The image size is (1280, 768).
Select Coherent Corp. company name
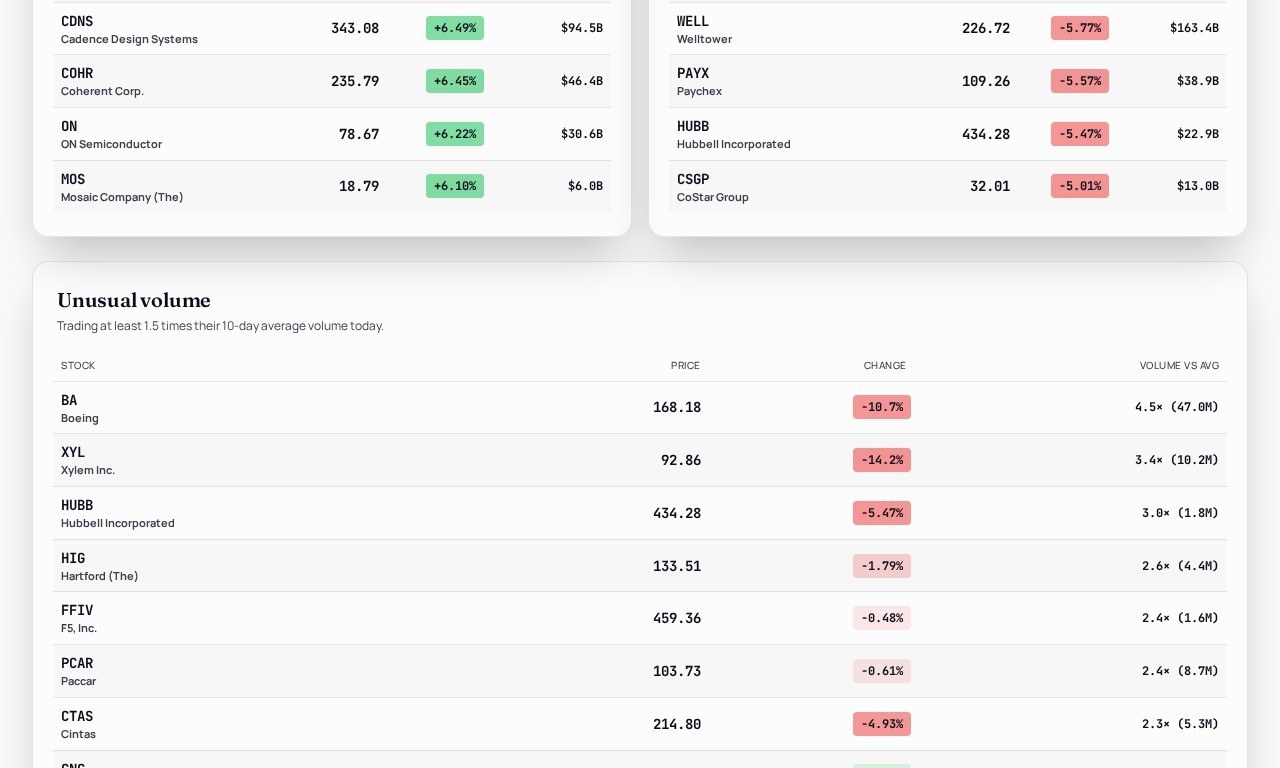point(102,91)
